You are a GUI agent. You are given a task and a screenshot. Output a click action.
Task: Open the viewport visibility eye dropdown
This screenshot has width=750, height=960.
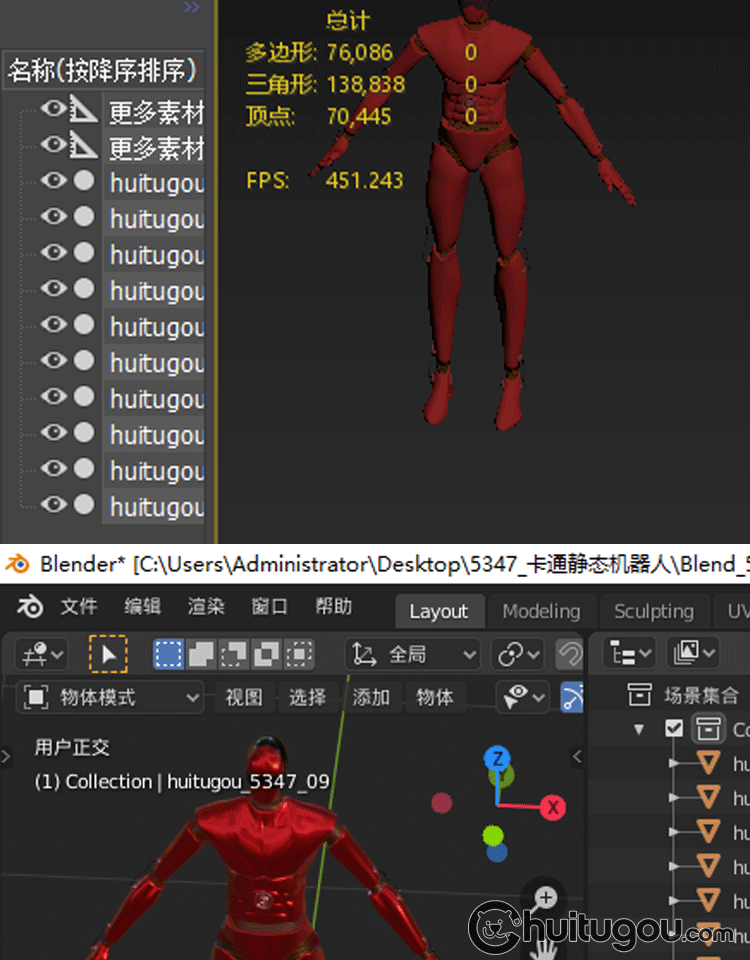coord(525,697)
